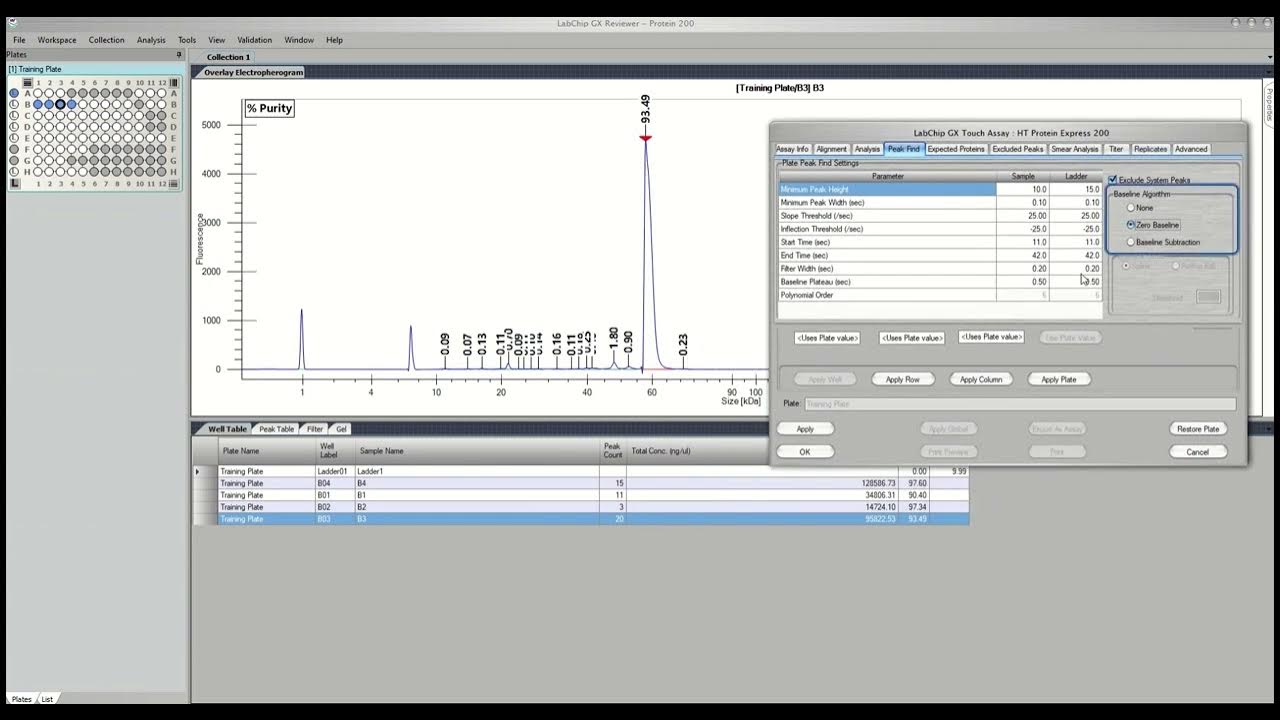1280x720 pixels.
Task: Select the Baseline Plateau (sec) parameter row
Action: 940,282
